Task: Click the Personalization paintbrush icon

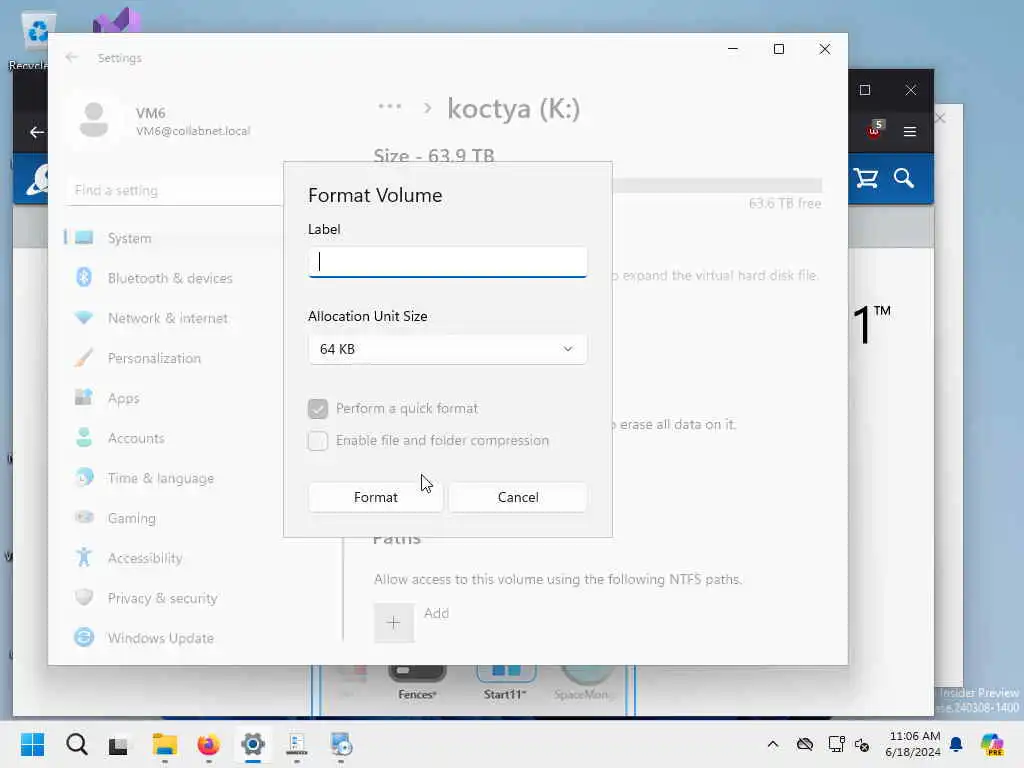Action: point(84,357)
